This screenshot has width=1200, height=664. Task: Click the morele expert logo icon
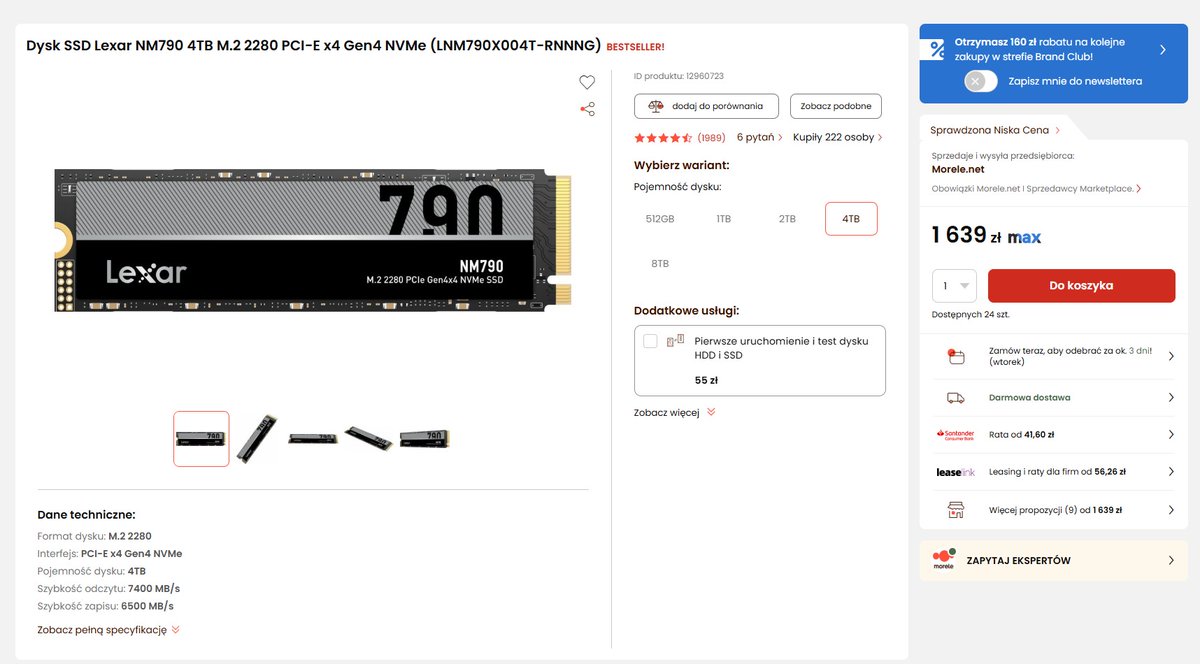943,560
